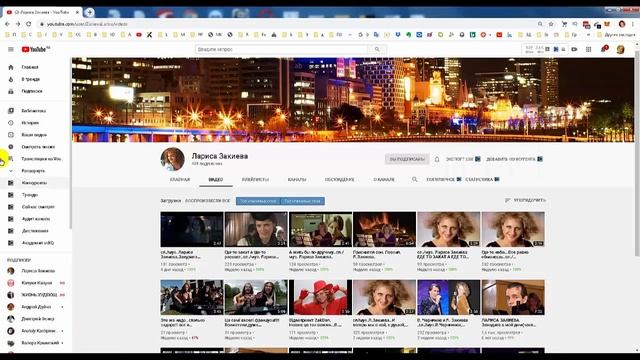Open the notifications bell in header

pos(604,49)
